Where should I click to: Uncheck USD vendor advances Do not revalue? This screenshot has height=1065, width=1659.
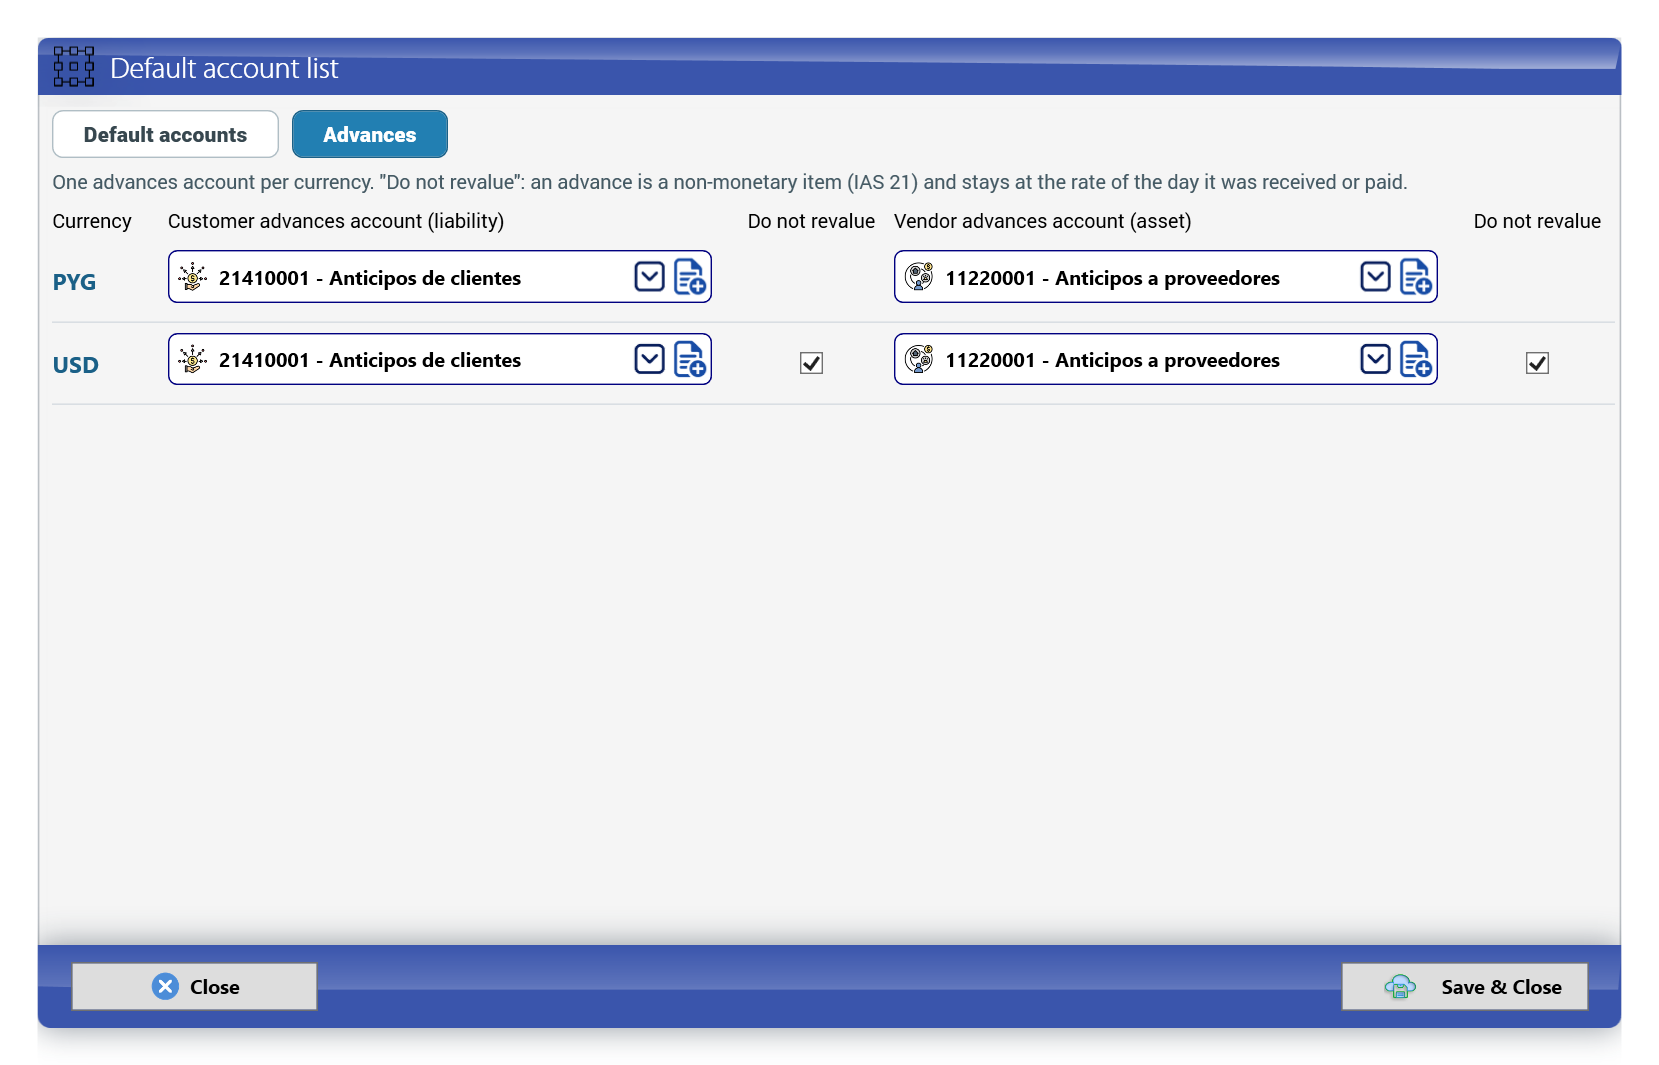[1537, 363]
